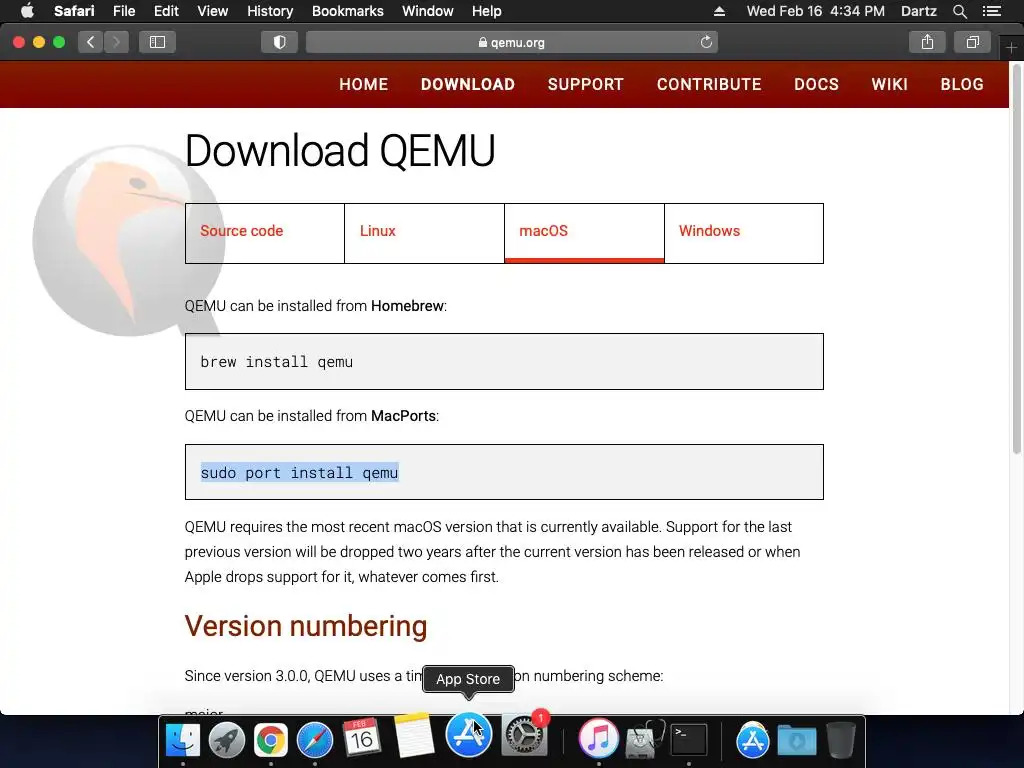Screen dimensions: 1024x768
Task: Show the Safari sidebar
Action: click(x=157, y=42)
